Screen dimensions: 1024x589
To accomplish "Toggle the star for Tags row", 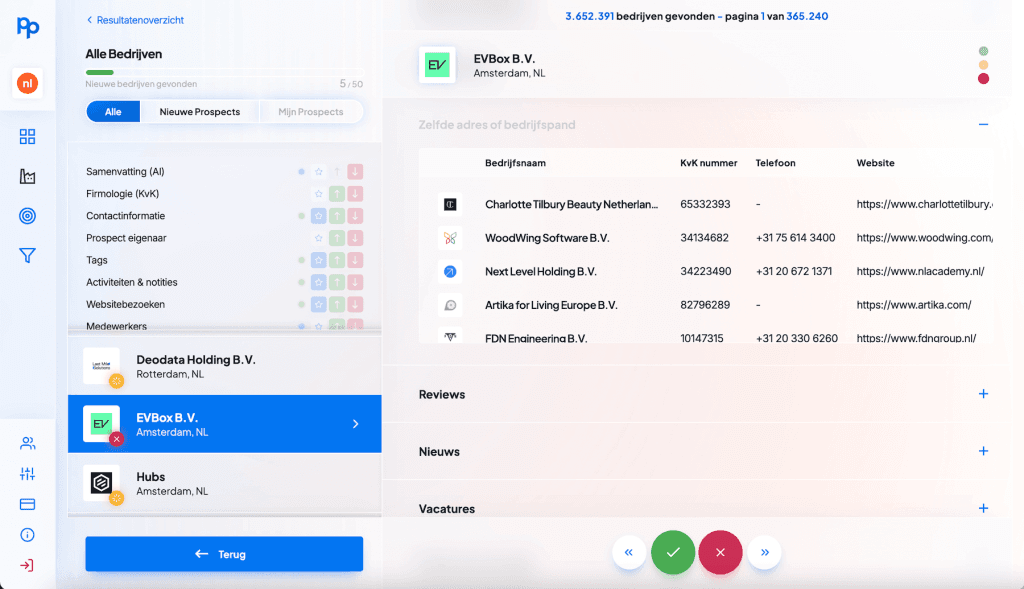I will point(318,260).
